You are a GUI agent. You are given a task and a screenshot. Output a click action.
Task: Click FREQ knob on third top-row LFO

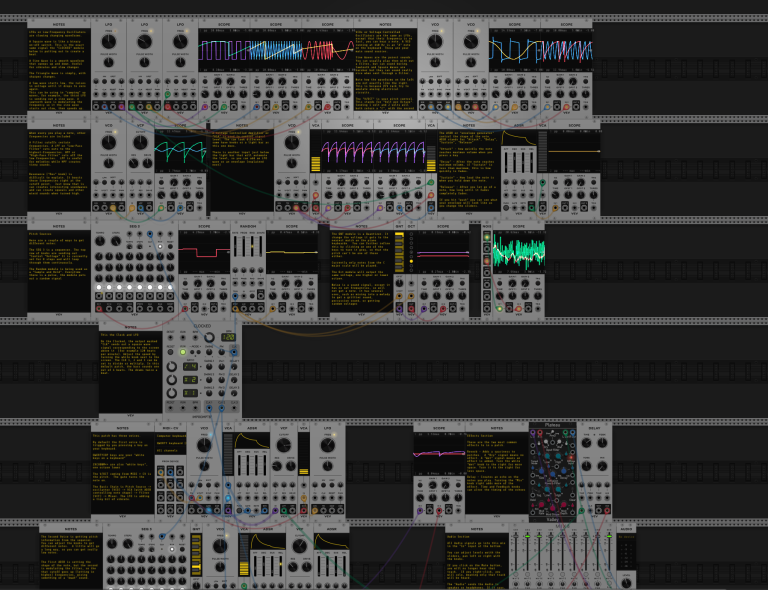(180, 42)
